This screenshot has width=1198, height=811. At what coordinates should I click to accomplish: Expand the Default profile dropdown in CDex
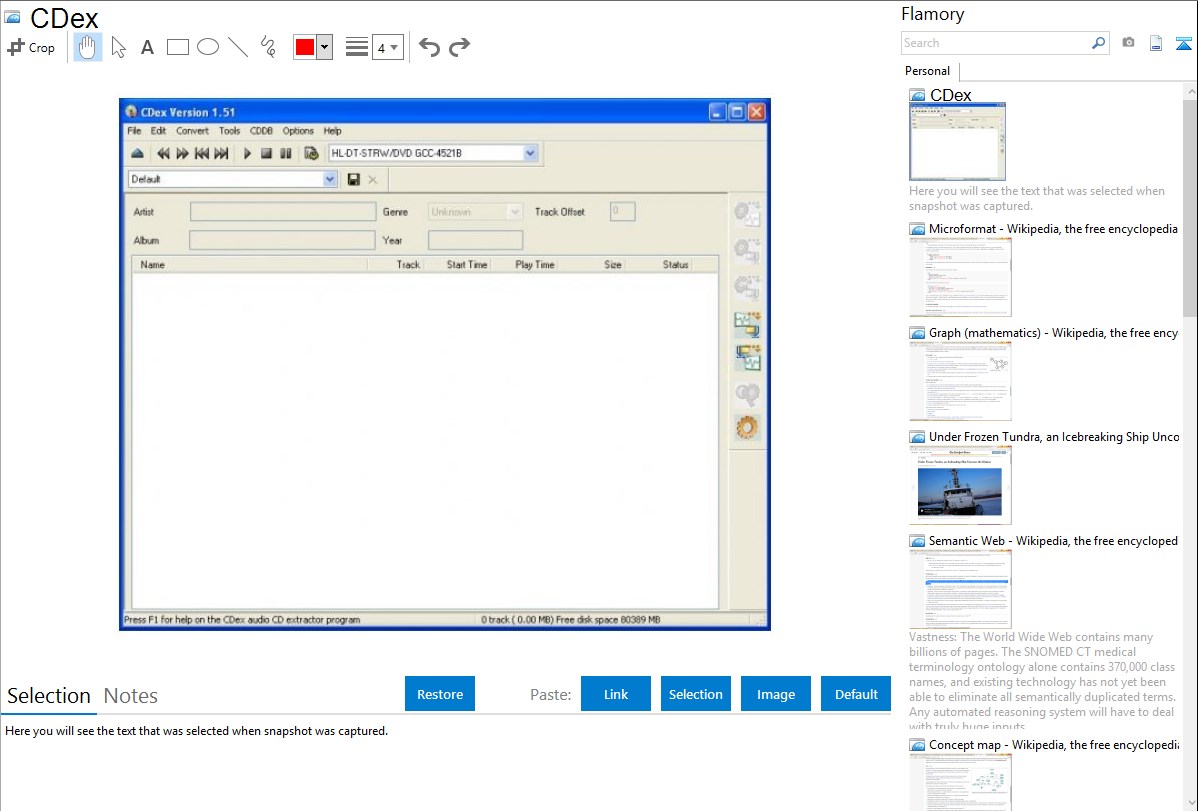[x=329, y=179]
